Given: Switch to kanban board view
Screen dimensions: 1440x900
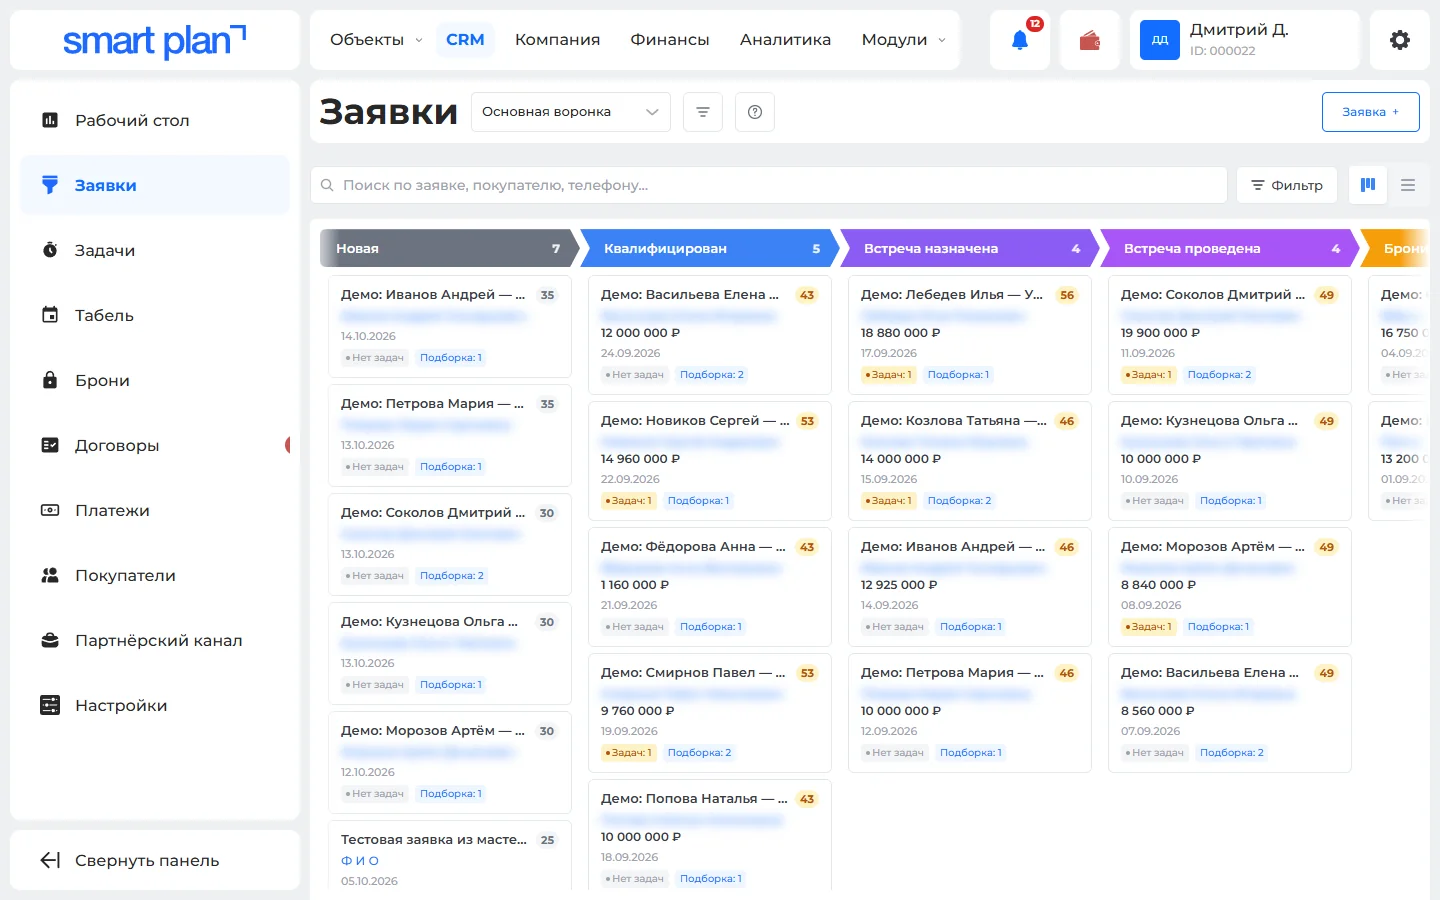Looking at the screenshot, I should point(1368,185).
